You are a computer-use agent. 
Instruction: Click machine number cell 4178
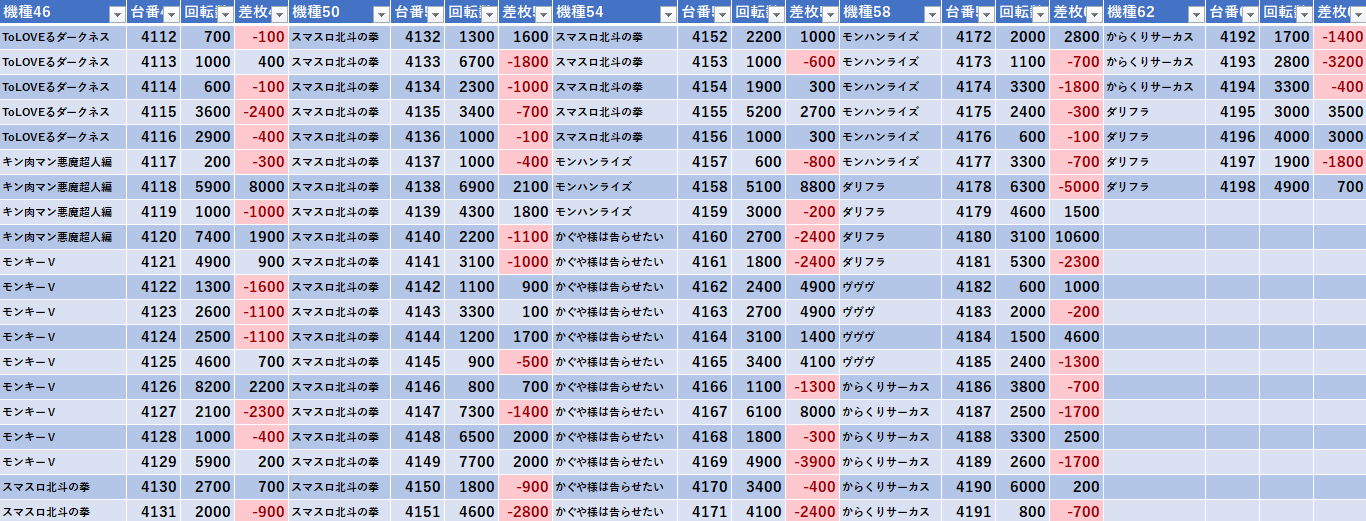(968, 187)
